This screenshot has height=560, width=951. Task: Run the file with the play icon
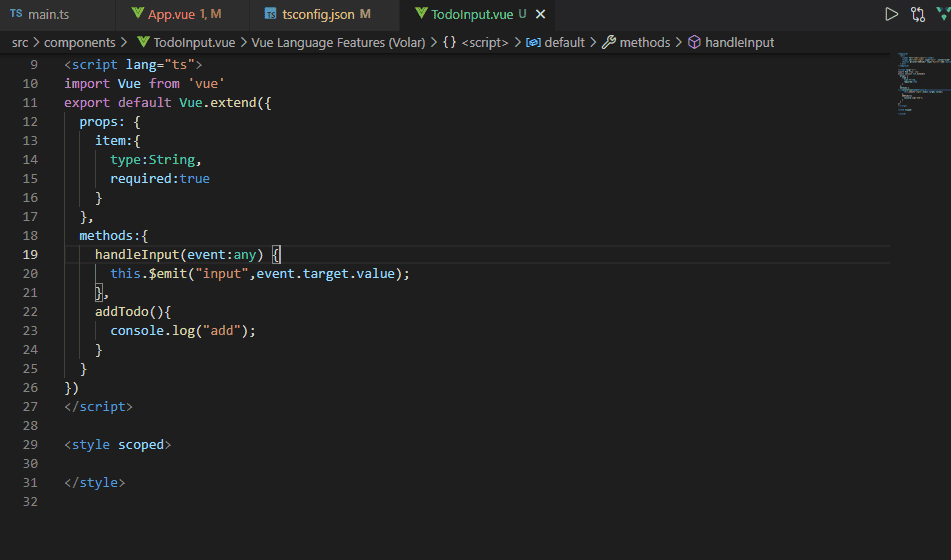pyautogui.click(x=891, y=14)
